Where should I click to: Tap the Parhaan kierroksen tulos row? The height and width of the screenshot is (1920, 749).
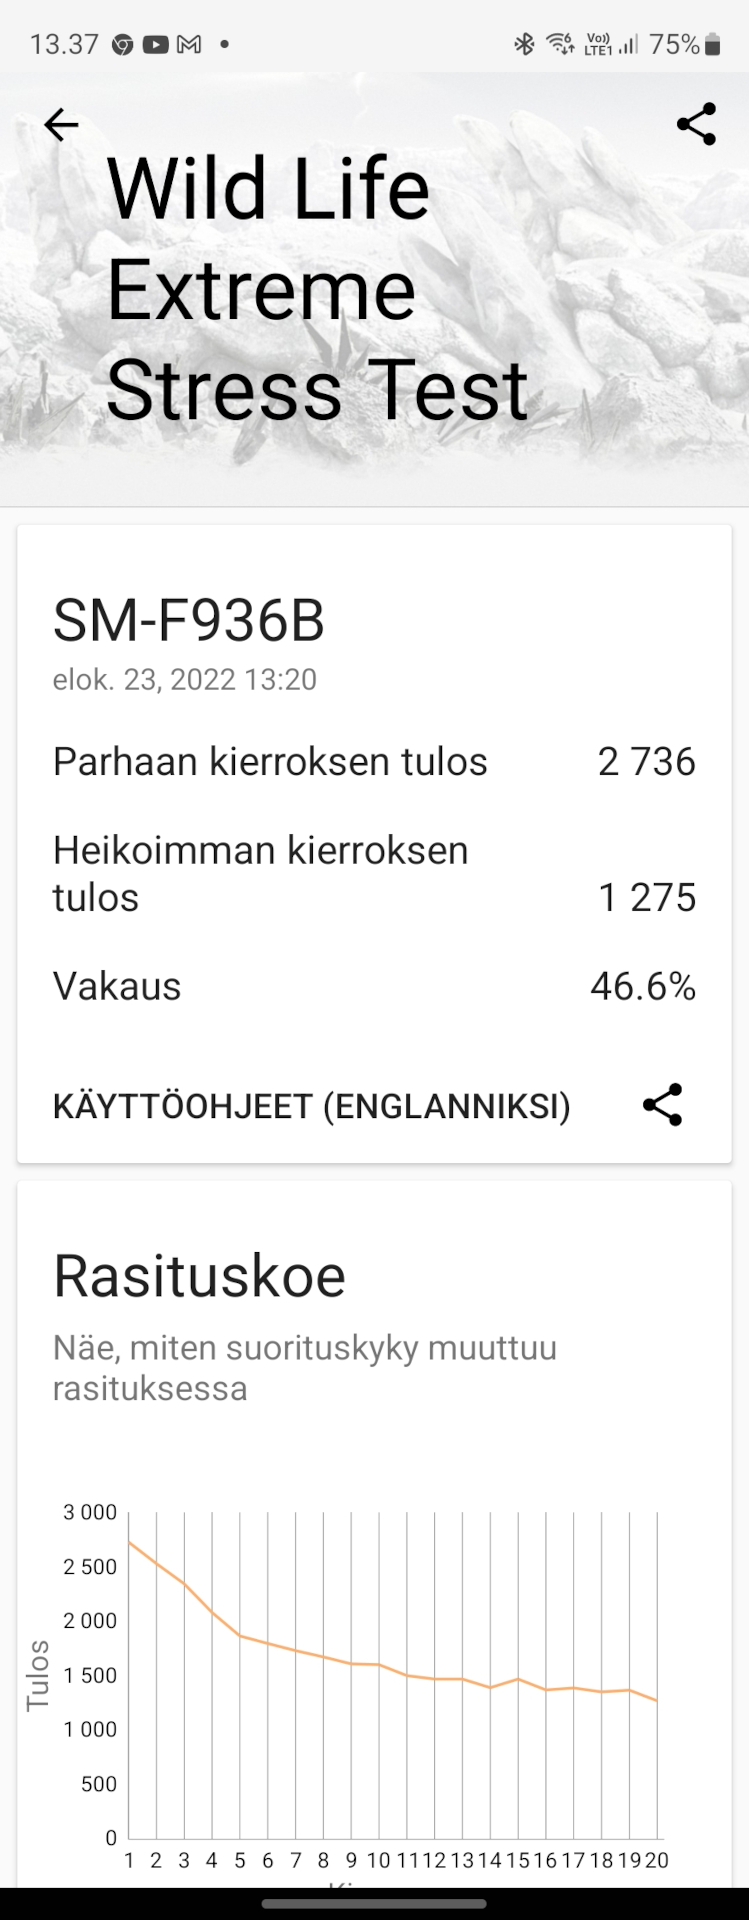[x=374, y=761]
